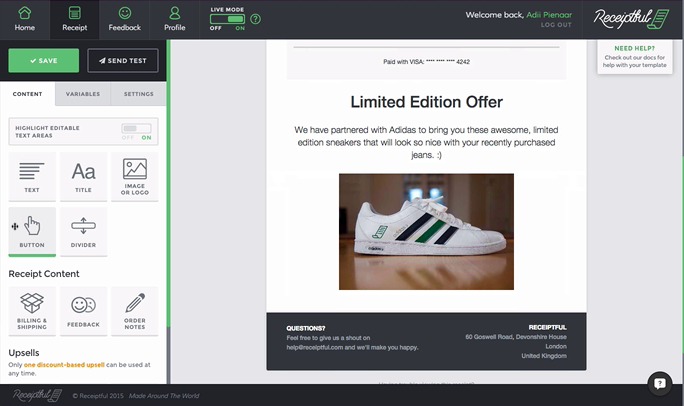This screenshot has height=406, width=684.
Task: Click the Adii Pienaar username link
Action: click(x=549, y=15)
